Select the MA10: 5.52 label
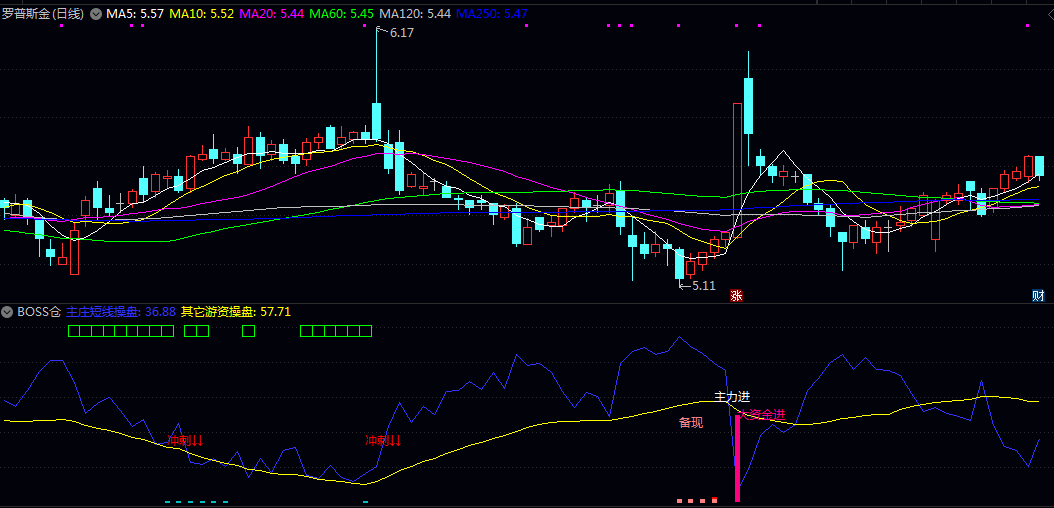The width and height of the screenshot is (1054, 508). pos(202,13)
